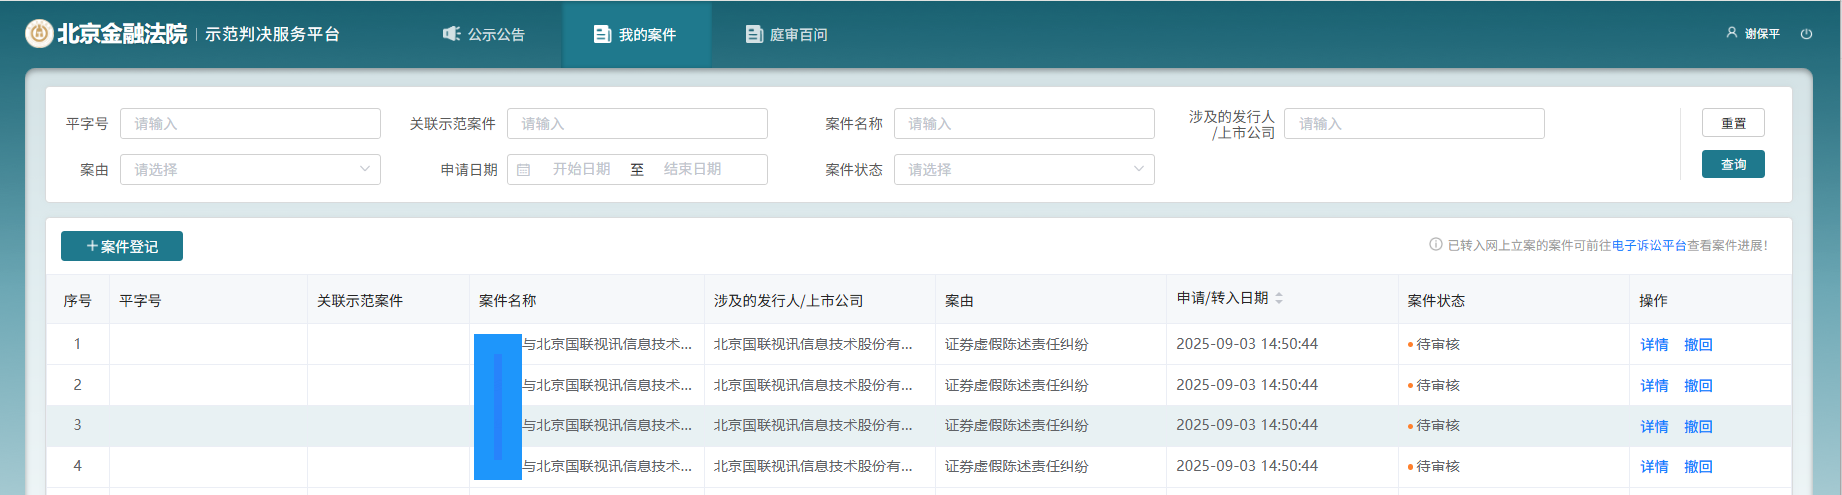Click row 2 案由 证券虚假陈述责任纠纷
This screenshot has height=495, width=1842.
[1016, 385]
